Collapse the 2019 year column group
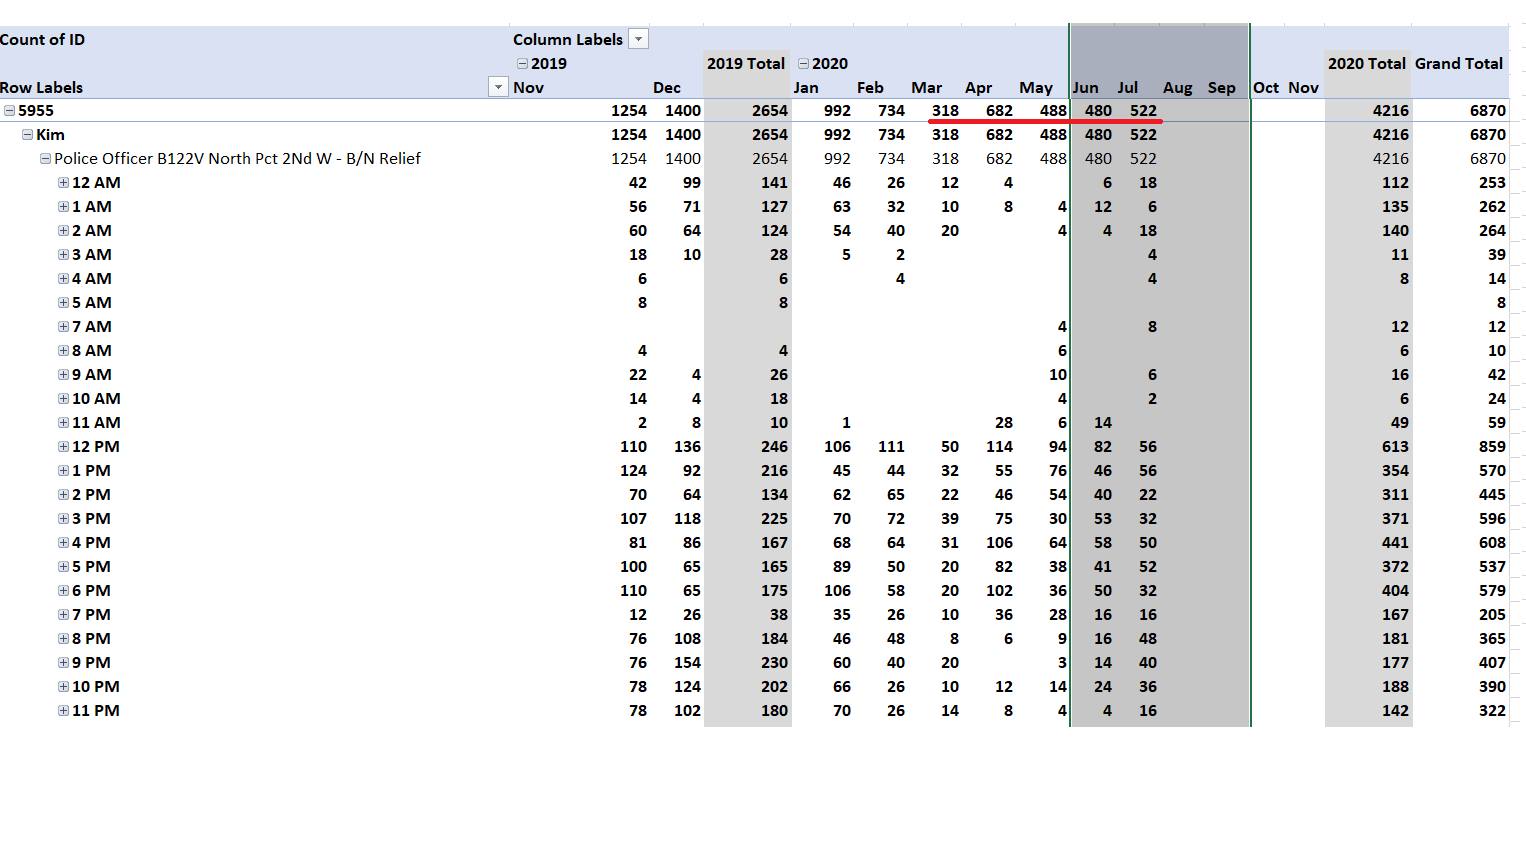Viewport: 1526px width, 864px height. click(522, 63)
